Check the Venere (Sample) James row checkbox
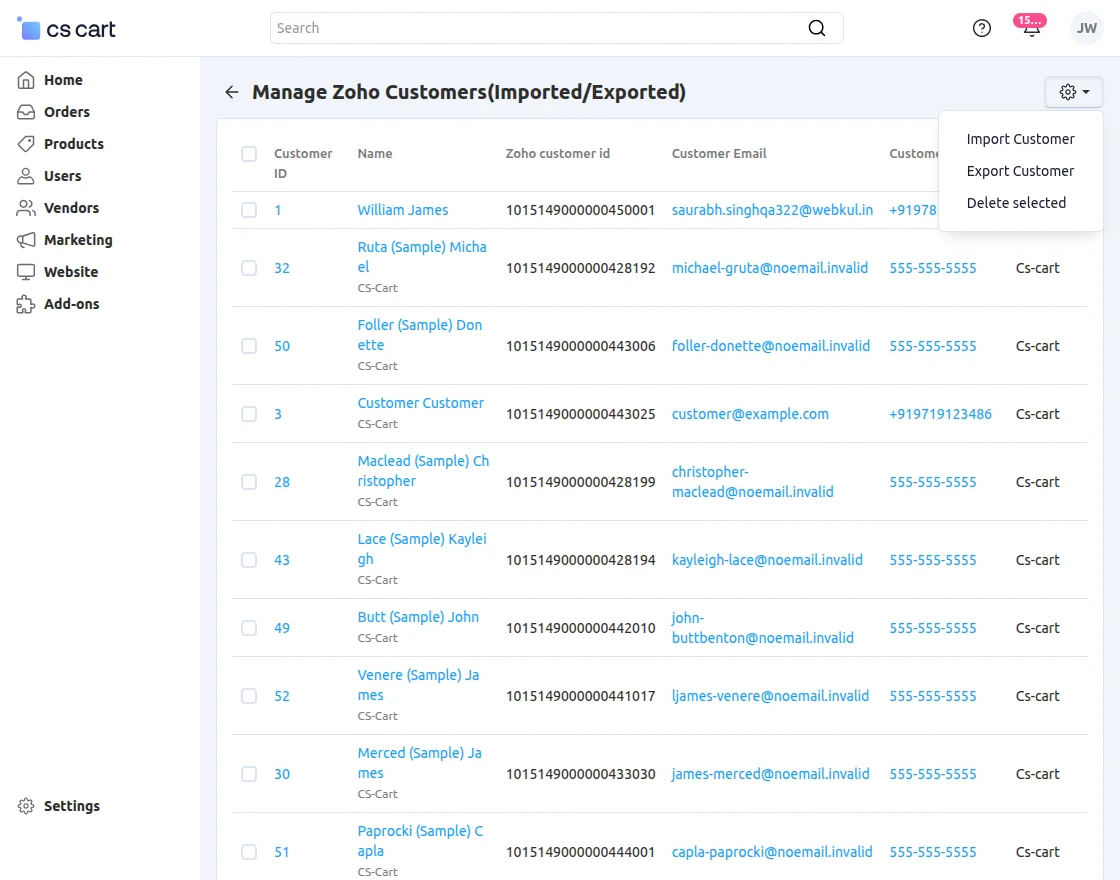 point(249,696)
